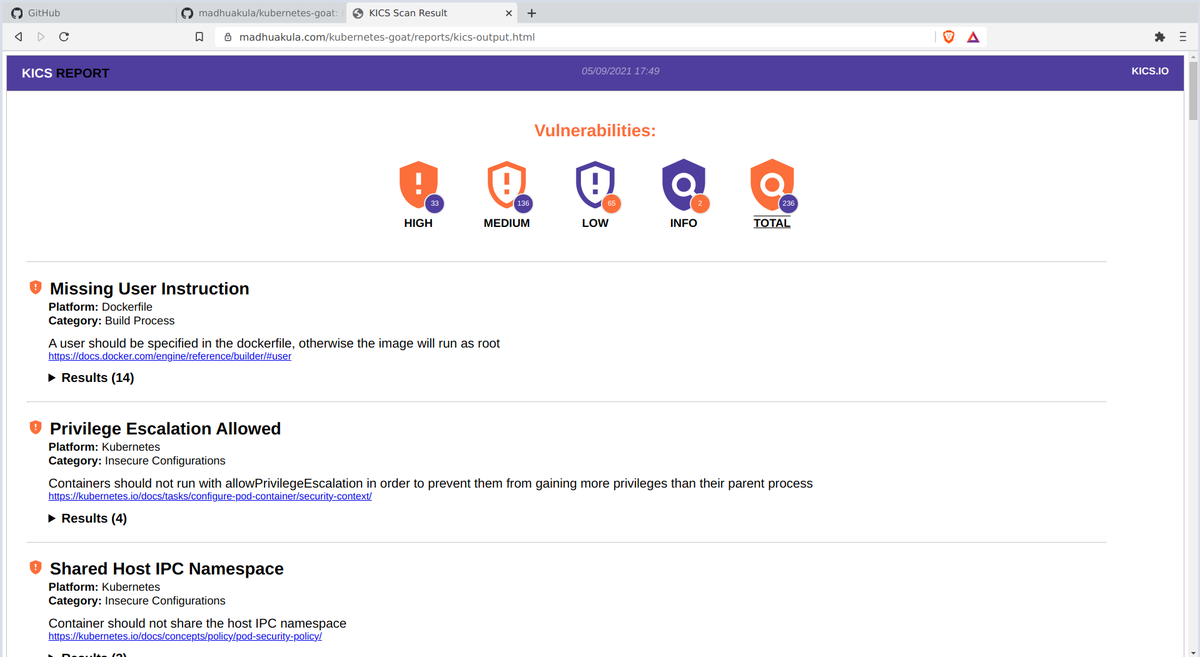This screenshot has height=657, width=1200.
Task: Open the Brave Rewards triangle icon
Action: (973, 37)
